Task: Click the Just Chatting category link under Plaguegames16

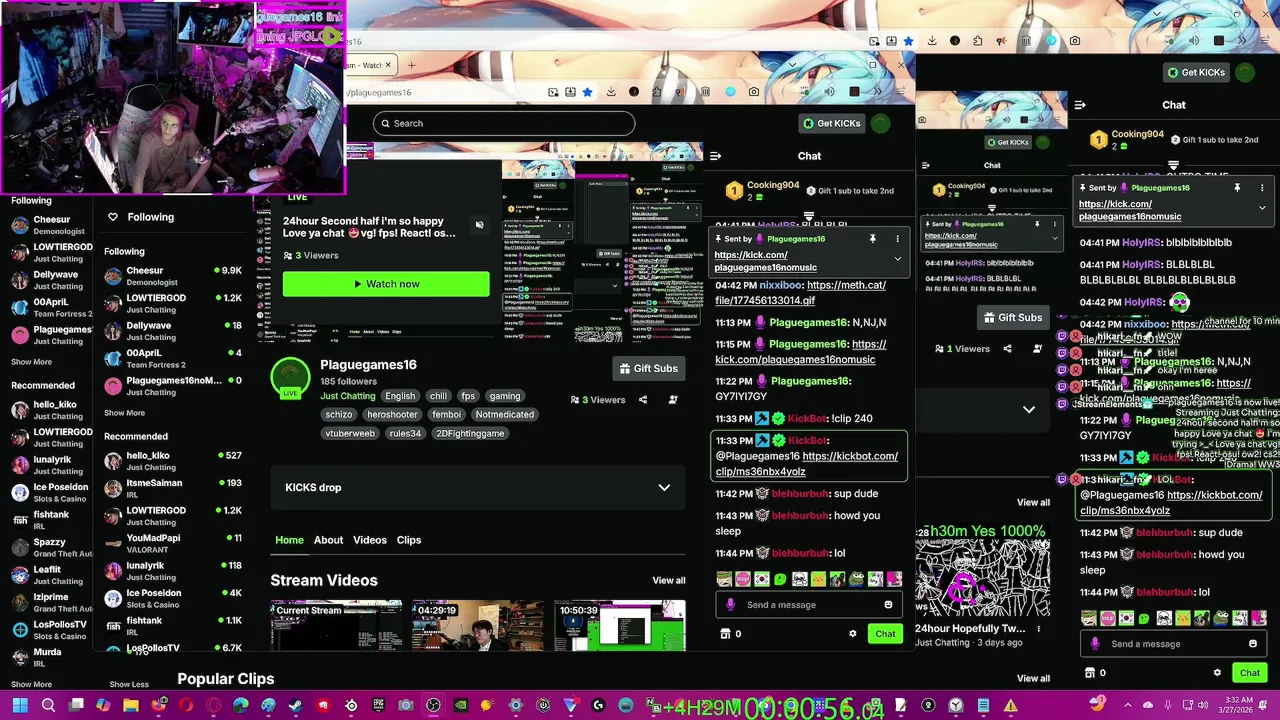Action: point(348,396)
